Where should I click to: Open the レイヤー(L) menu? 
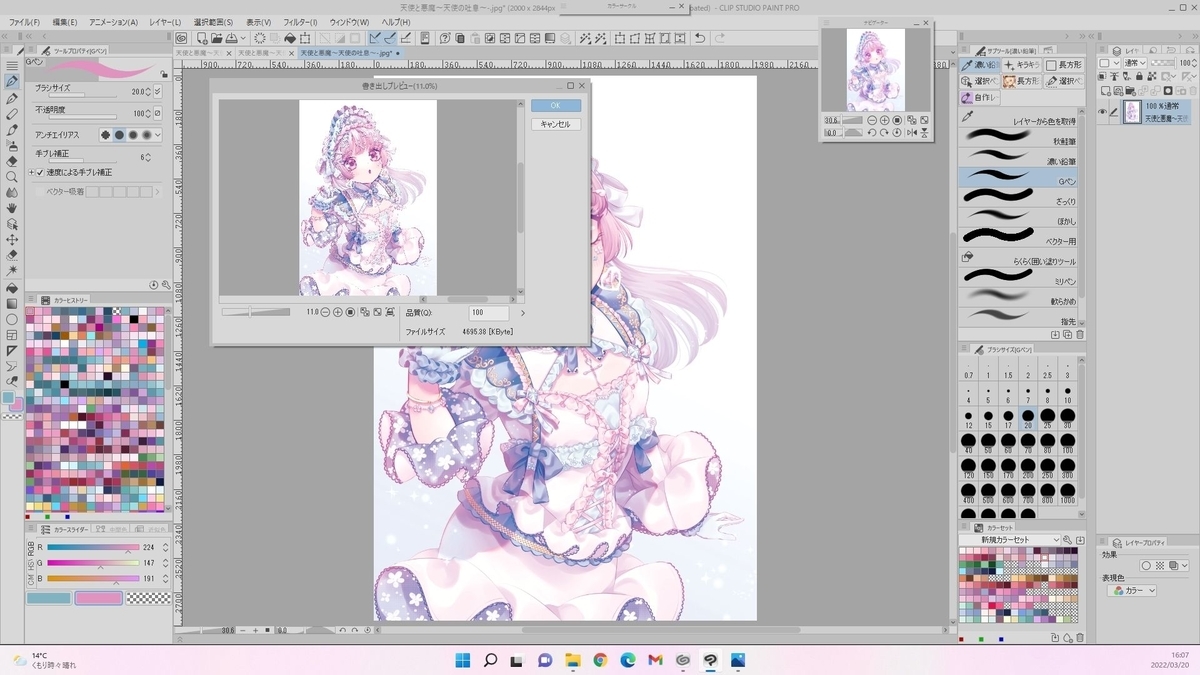tap(164, 22)
